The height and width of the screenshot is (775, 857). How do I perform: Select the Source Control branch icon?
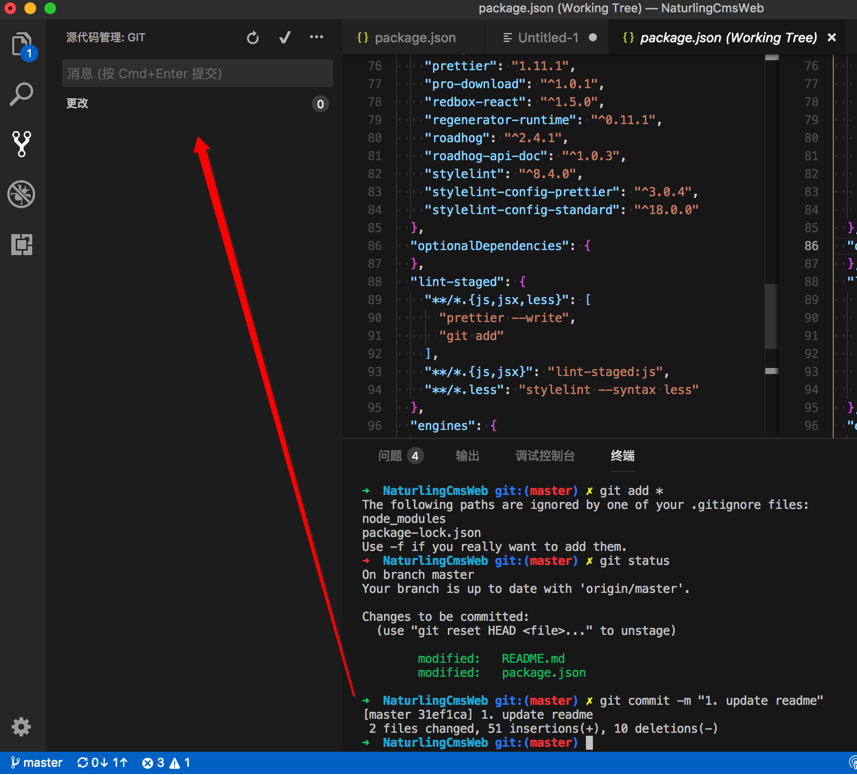(22, 144)
